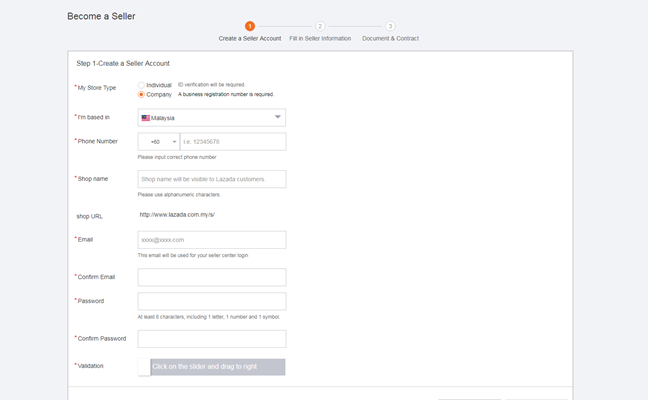Click the Password input field
The width and height of the screenshot is (648, 400).
pos(211,301)
